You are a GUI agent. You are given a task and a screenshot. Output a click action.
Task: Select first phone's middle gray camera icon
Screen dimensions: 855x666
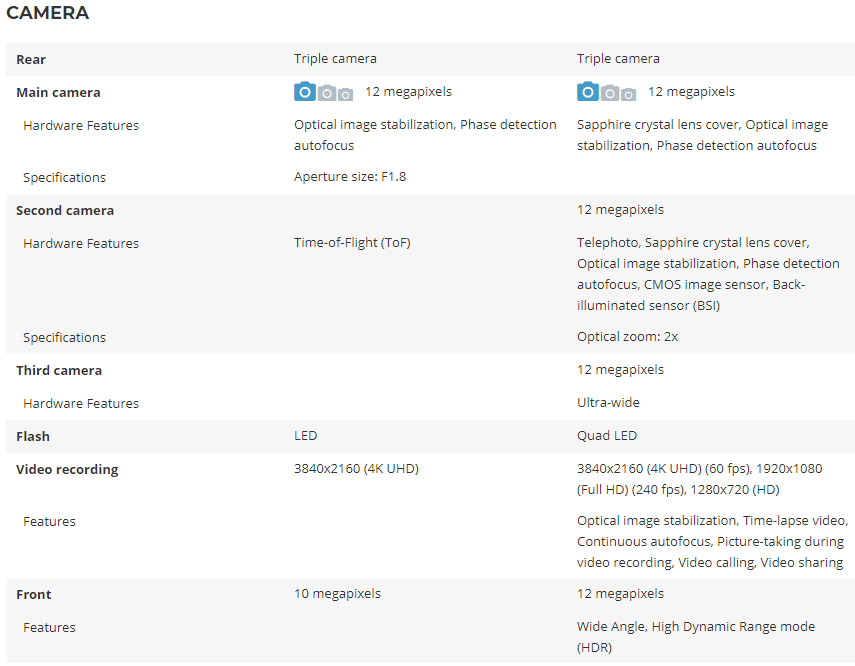tap(327, 93)
